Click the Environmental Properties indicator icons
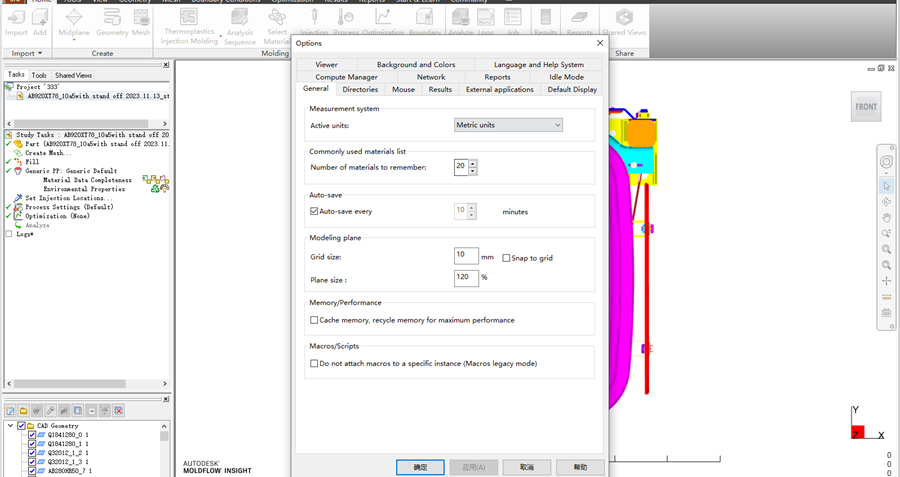 pos(160,188)
